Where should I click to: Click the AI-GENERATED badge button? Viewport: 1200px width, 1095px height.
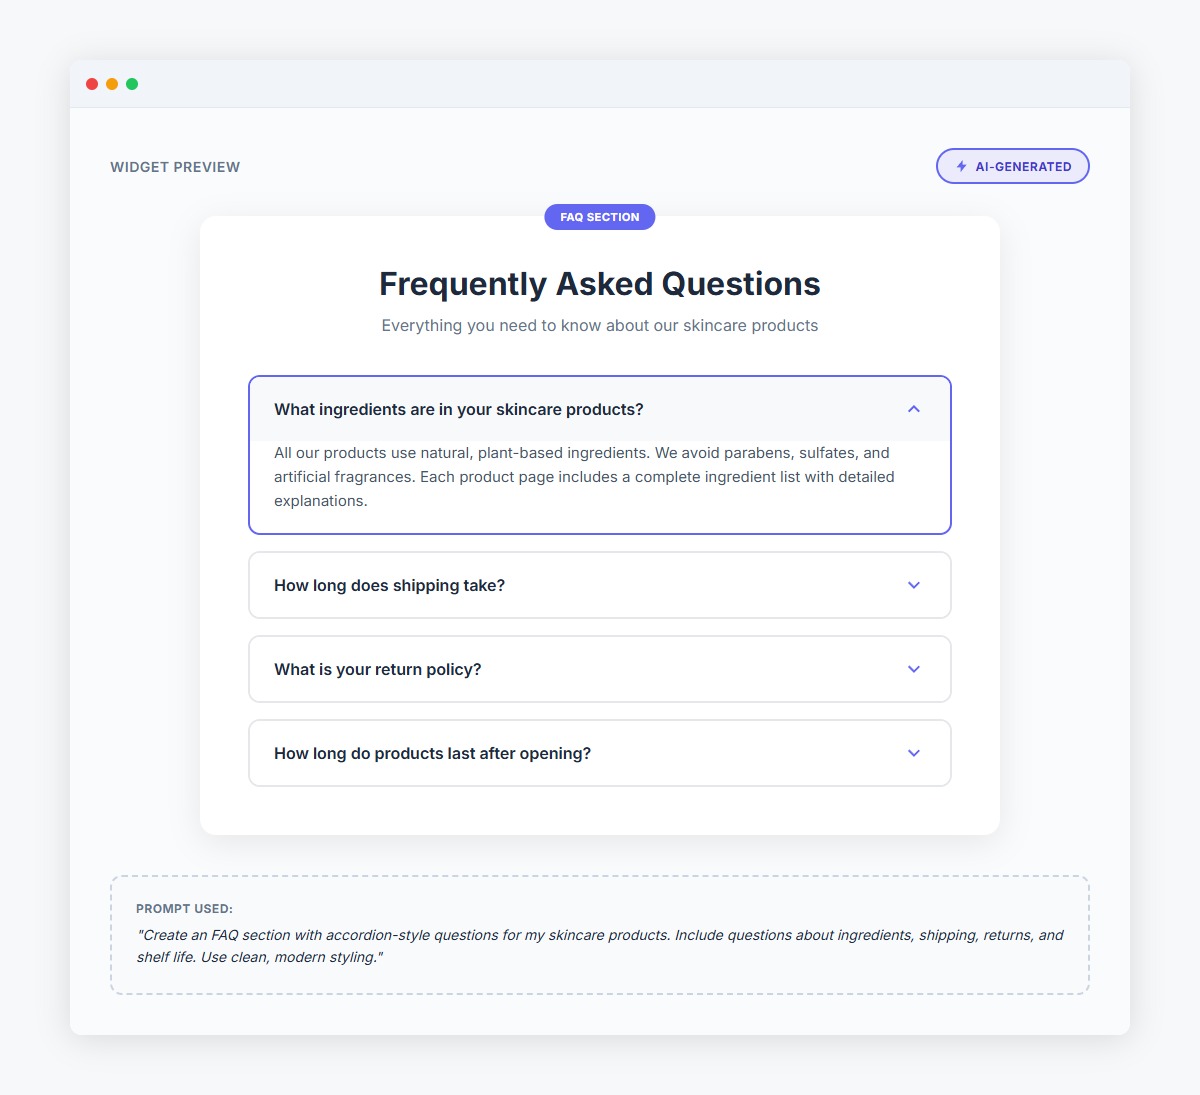(x=1012, y=166)
